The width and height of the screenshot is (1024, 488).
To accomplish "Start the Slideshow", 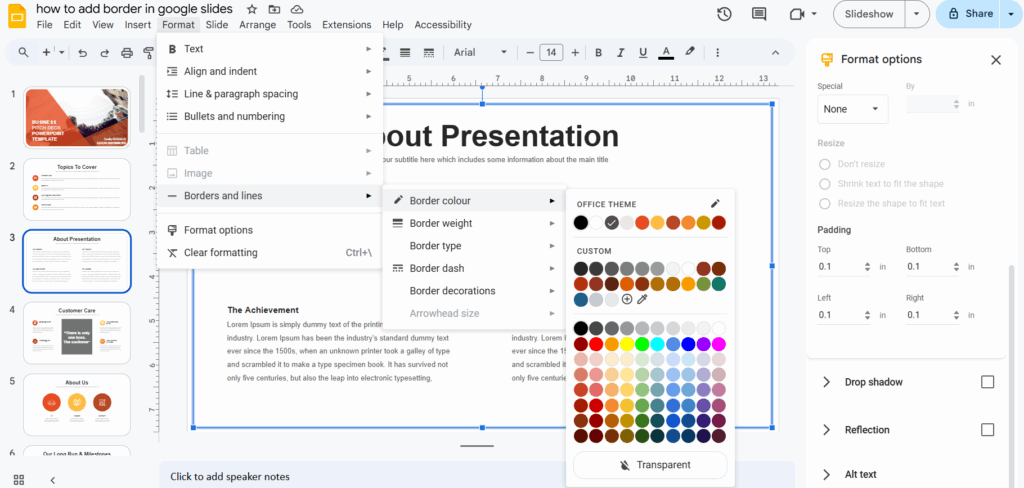I will (x=869, y=14).
